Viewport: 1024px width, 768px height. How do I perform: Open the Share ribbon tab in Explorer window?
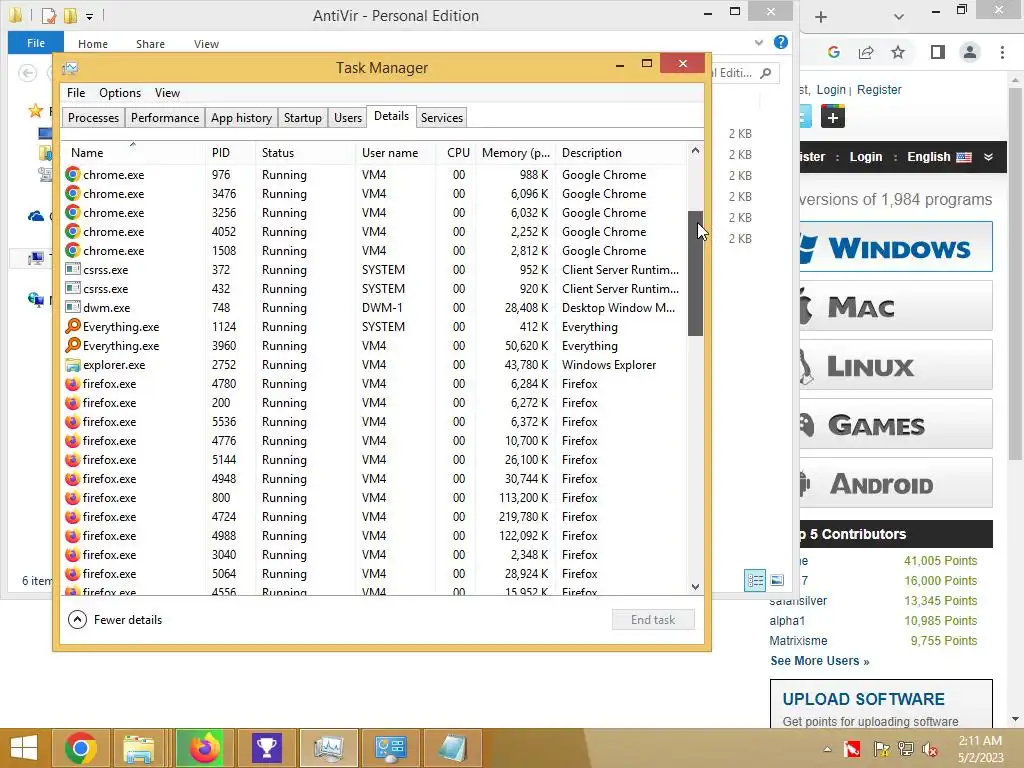150,44
